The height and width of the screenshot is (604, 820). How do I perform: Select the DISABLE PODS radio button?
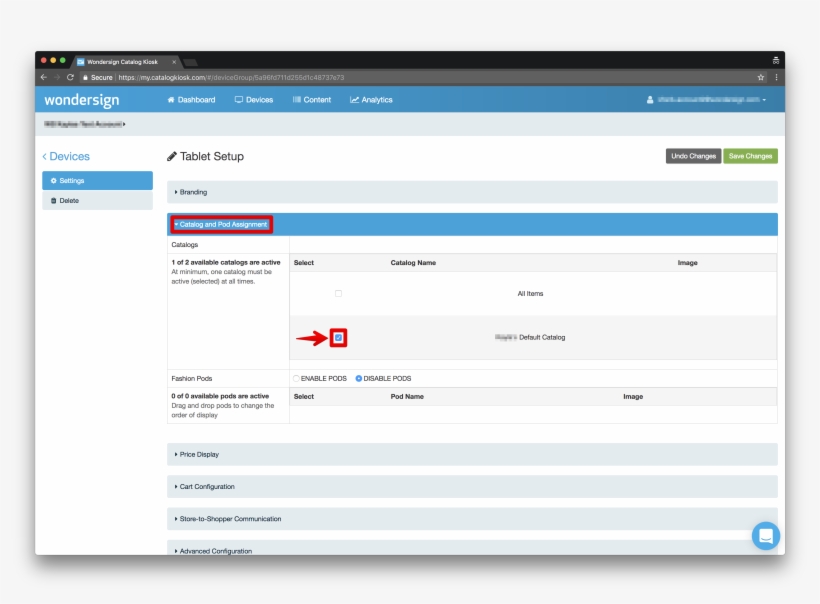[x=359, y=378]
